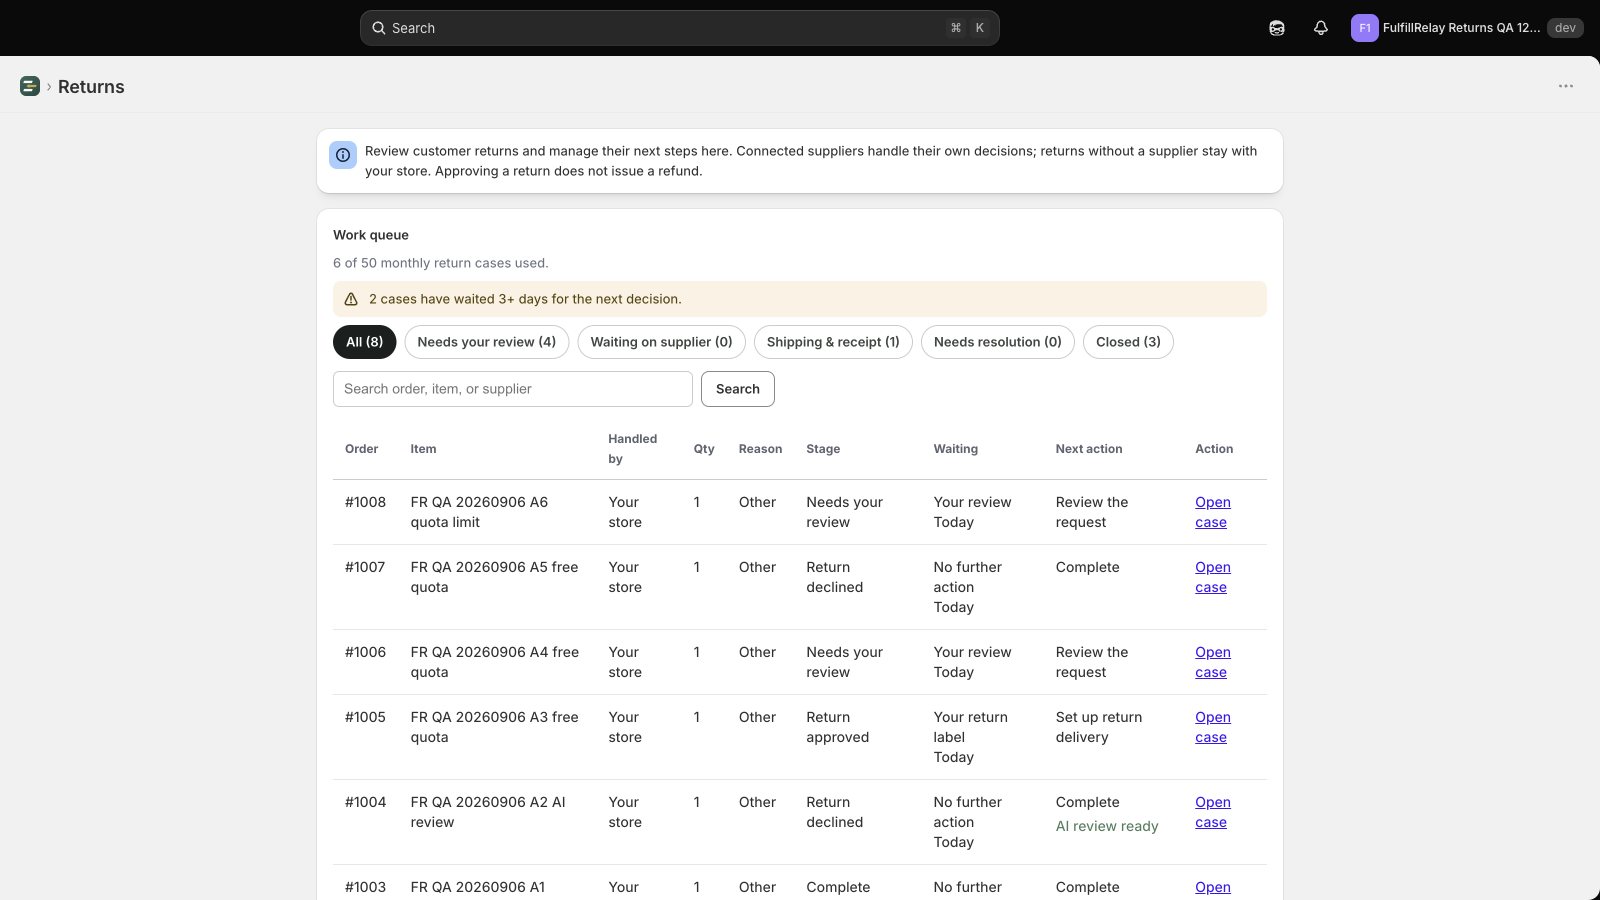This screenshot has height=900, width=1600.
Task: Switch to Needs your review (4) tab
Action: [x=487, y=342]
